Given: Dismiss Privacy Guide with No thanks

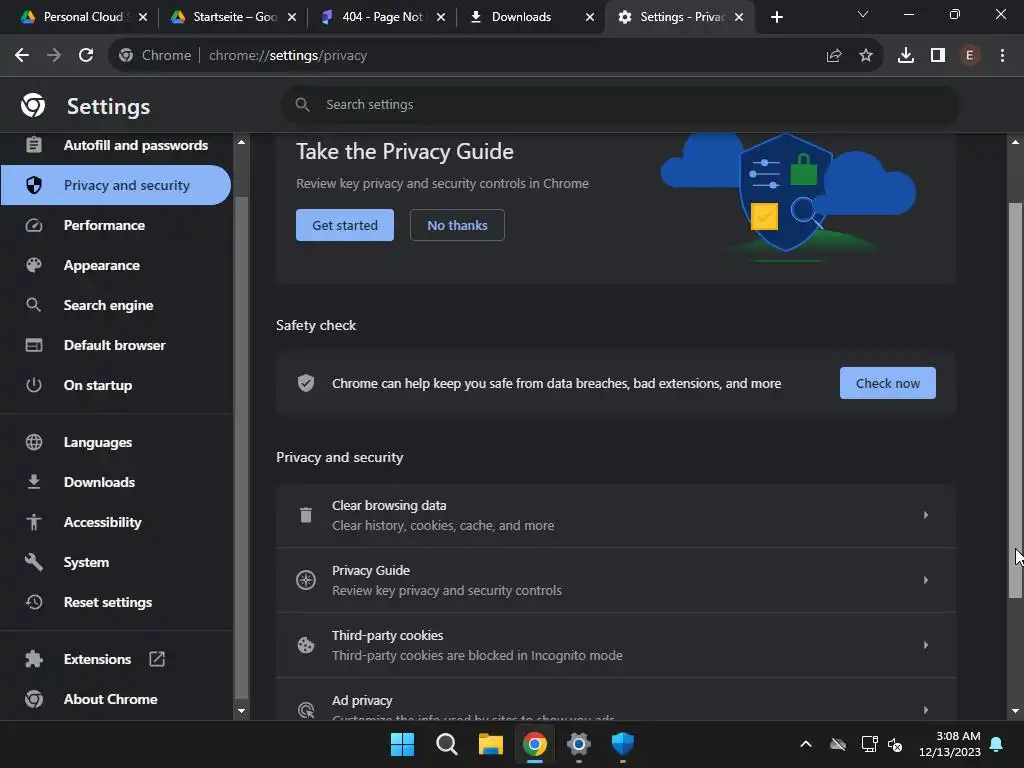Looking at the screenshot, I should click(x=457, y=225).
